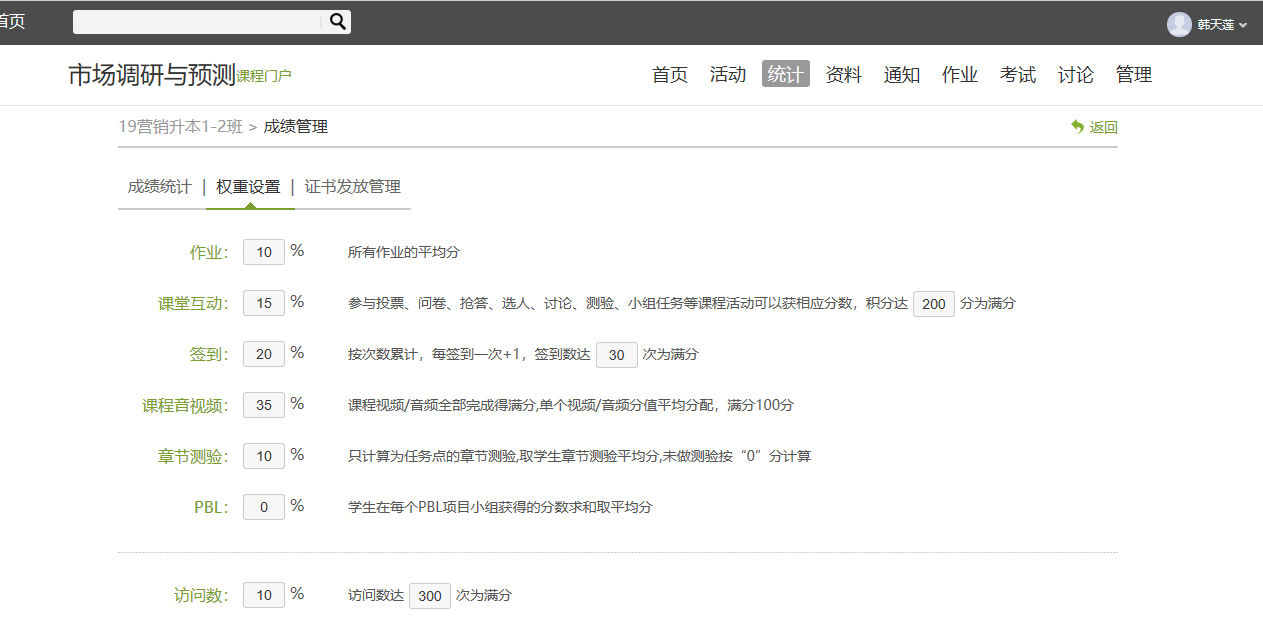This screenshot has height=627, width=1263.
Task: Select the 权重设置 tab
Action: (248, 187)
